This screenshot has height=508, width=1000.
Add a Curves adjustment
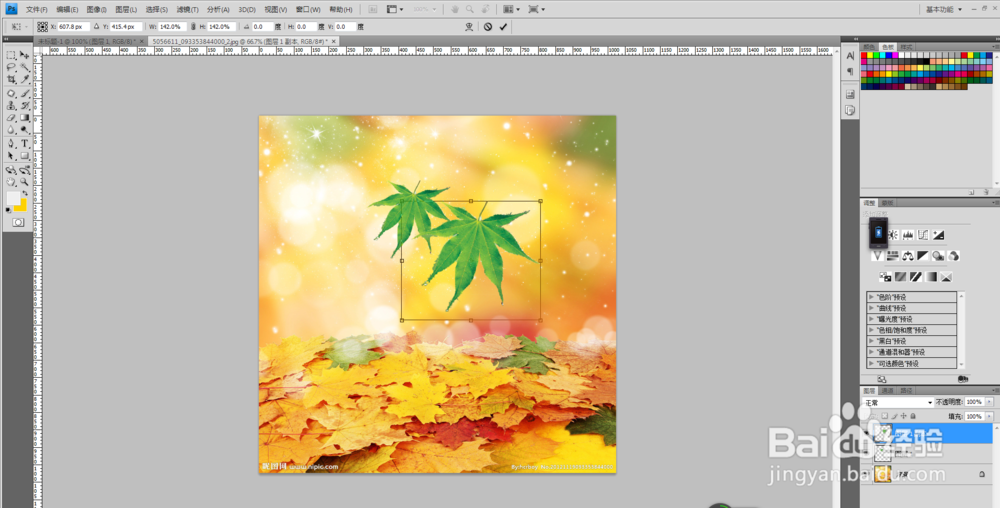pyautogui.click(x=923, y=235)
